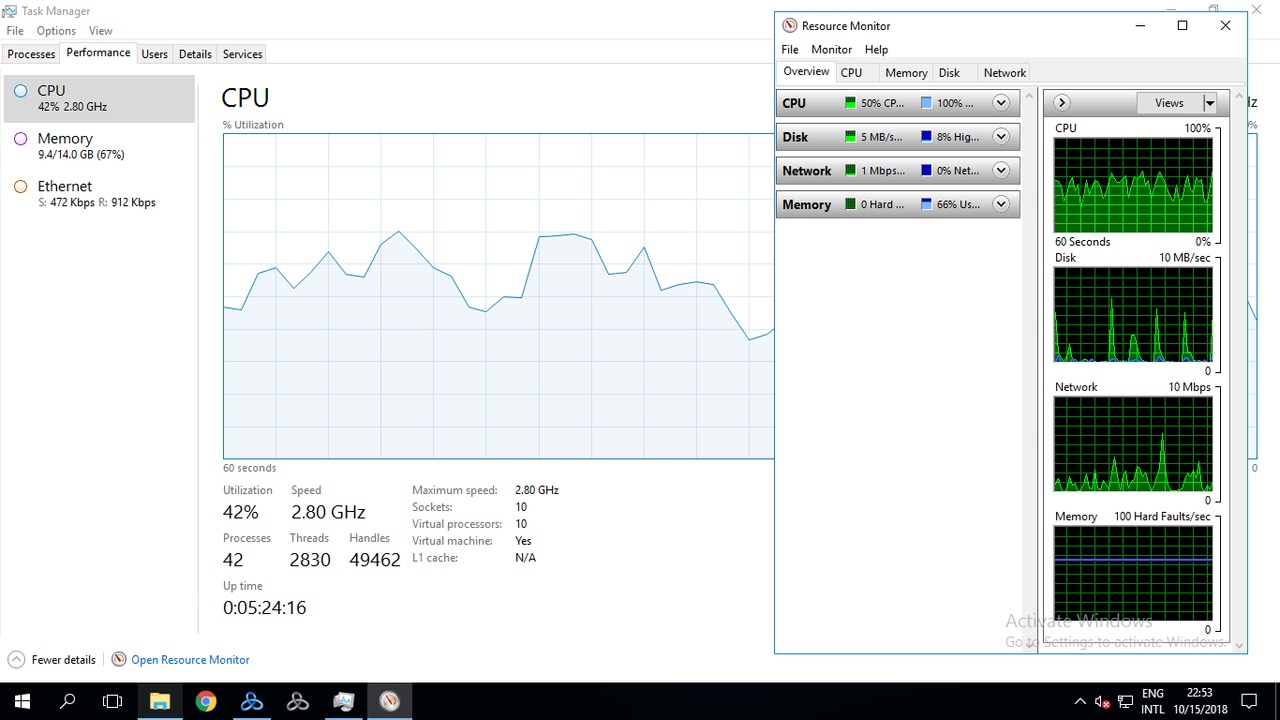This screenshot has height=720, width=1280.
Task: Click the Fewer details chevron icon
Action: tap(16, 660)
